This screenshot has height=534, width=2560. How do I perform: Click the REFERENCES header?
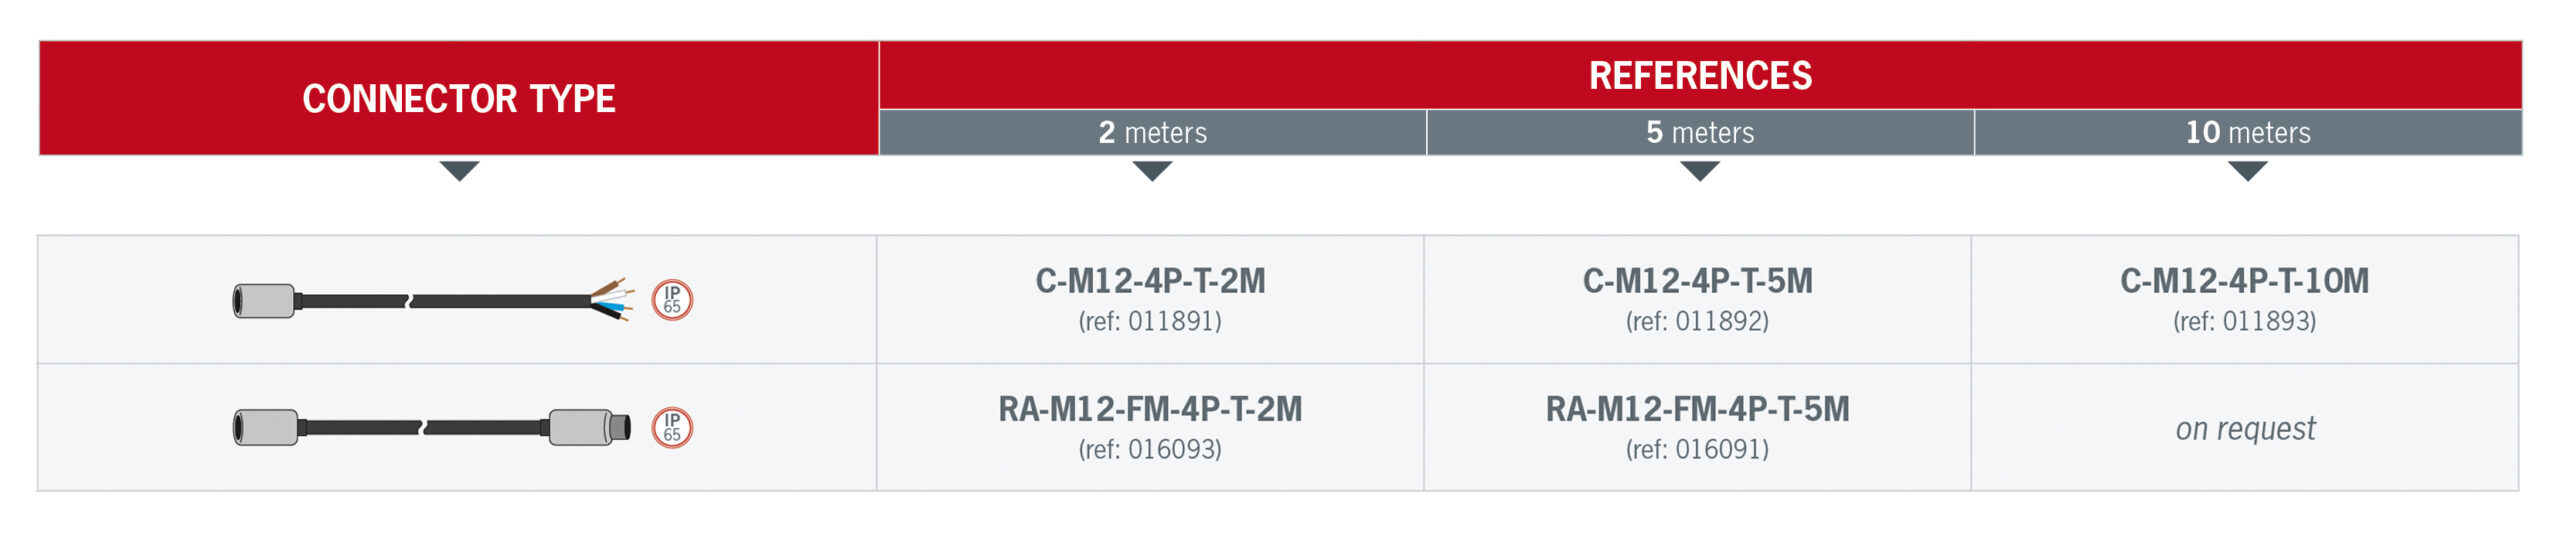pyautogui.click(x=1700, y=75)
